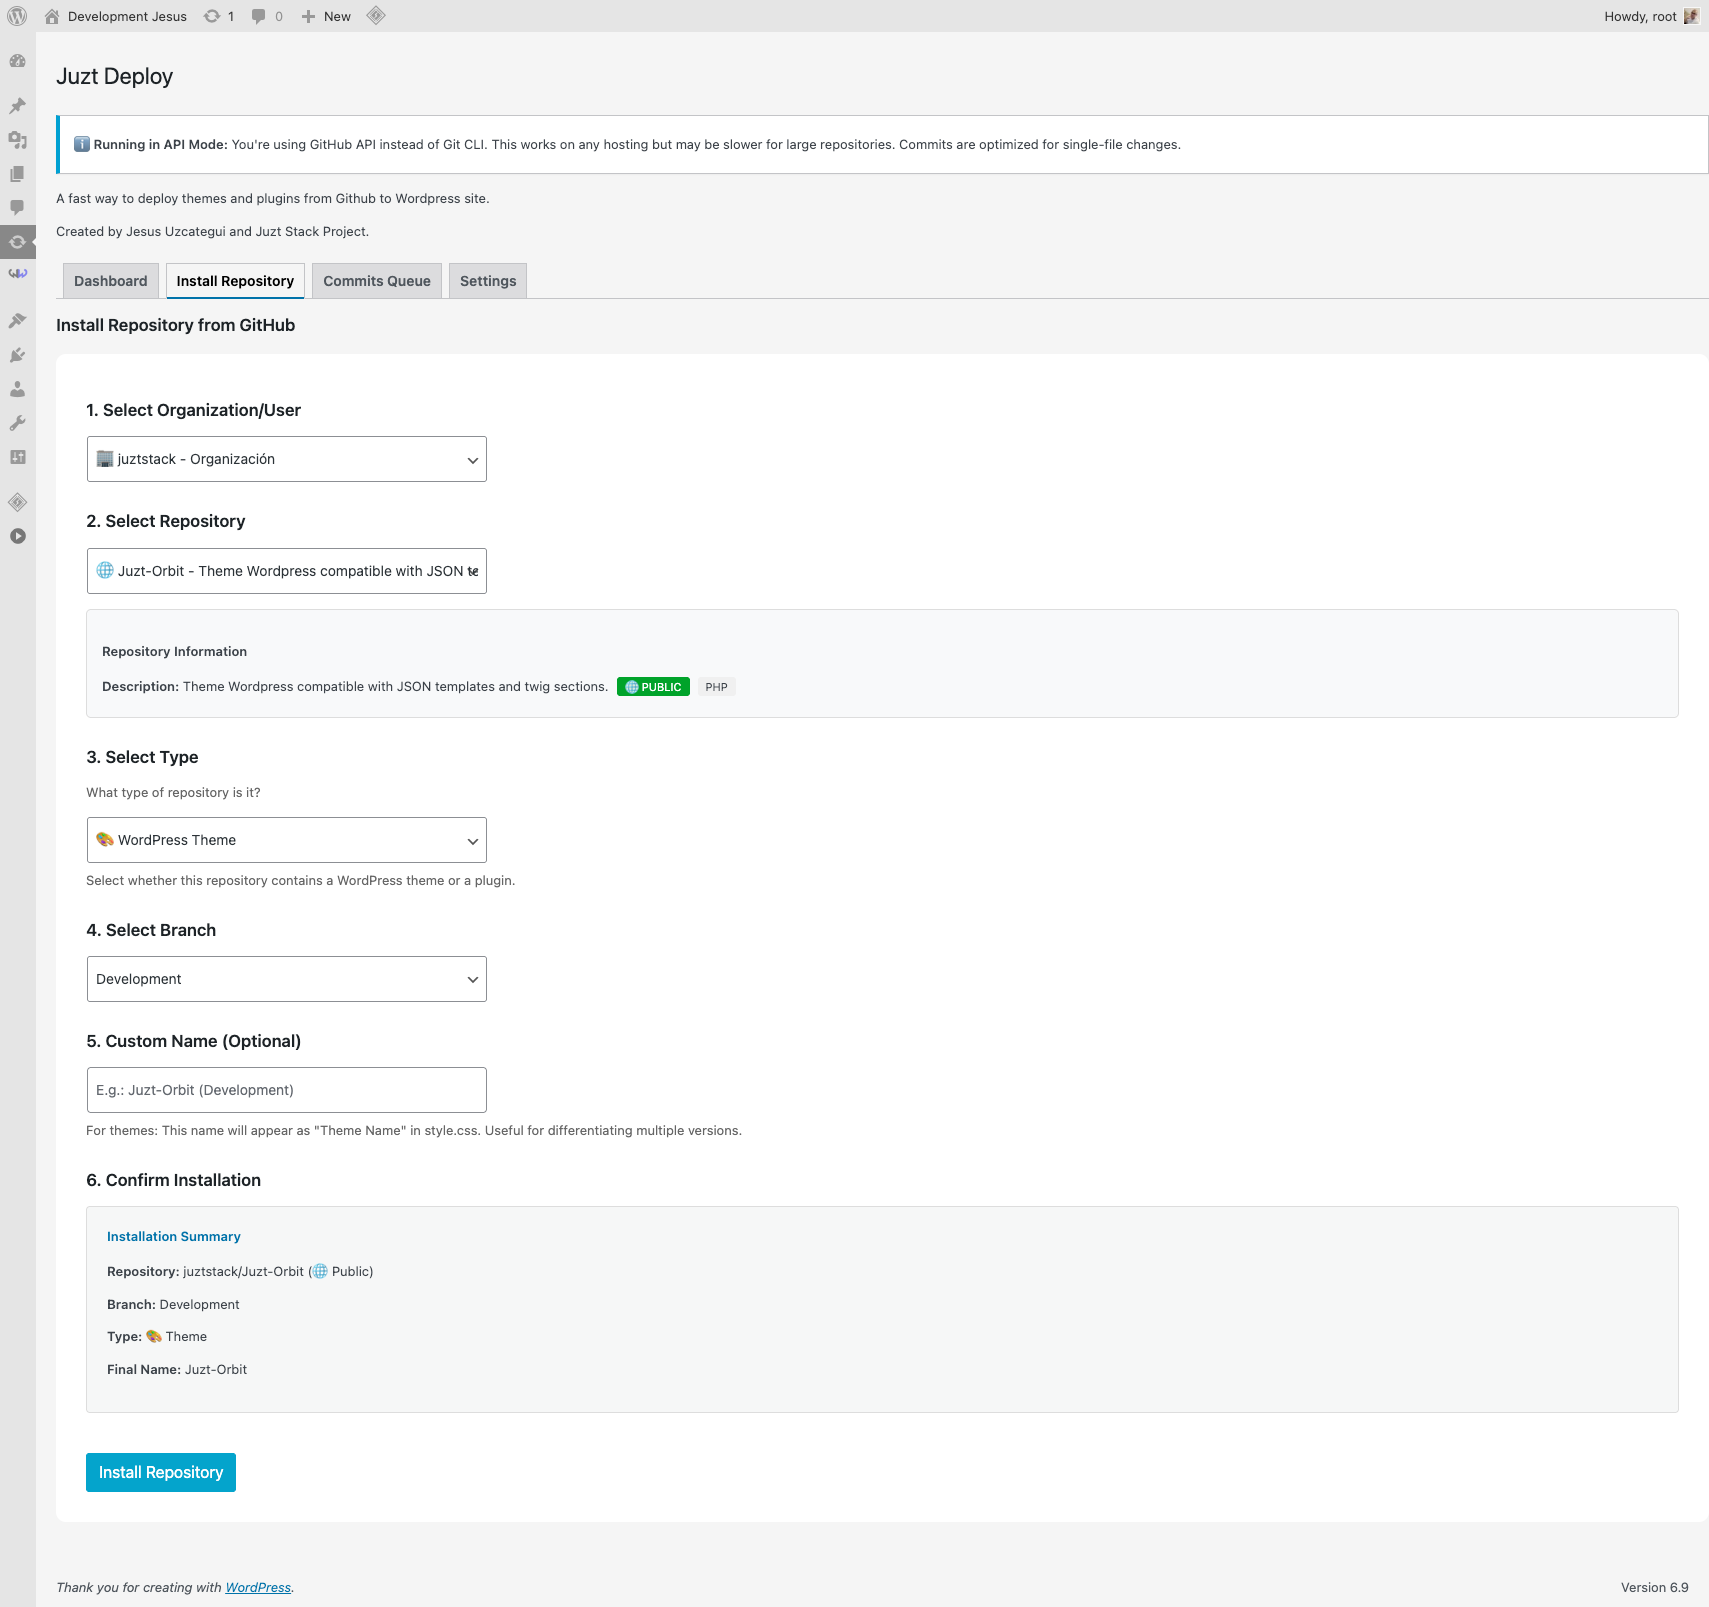The image size is (1709, 1607).
Task: Open the Juzt Deploy sync sidebar icon
Action: pos(17,242)
